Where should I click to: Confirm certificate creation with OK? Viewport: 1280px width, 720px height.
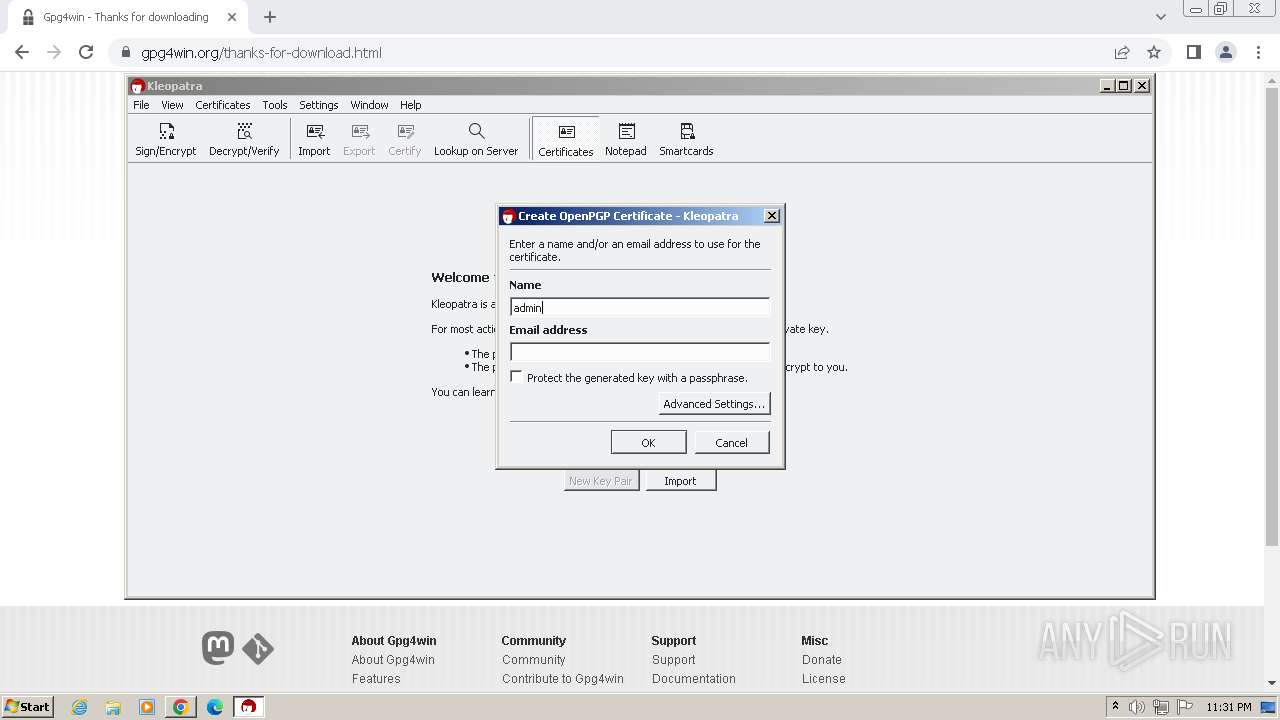(x=648, y=442)
